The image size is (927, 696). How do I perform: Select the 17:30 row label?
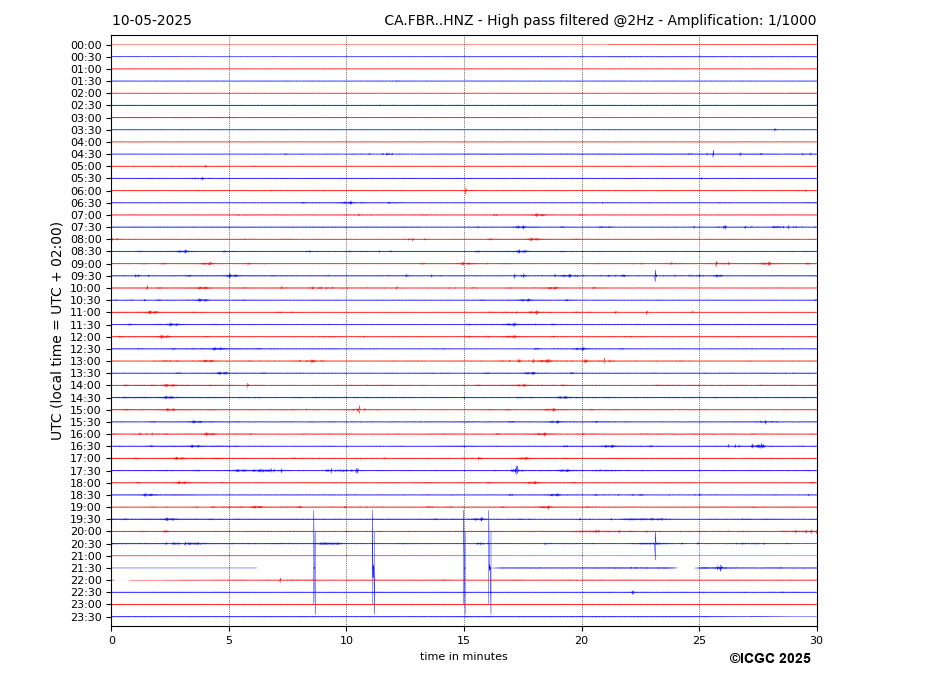pyautogui.click(x=86, y=471)
